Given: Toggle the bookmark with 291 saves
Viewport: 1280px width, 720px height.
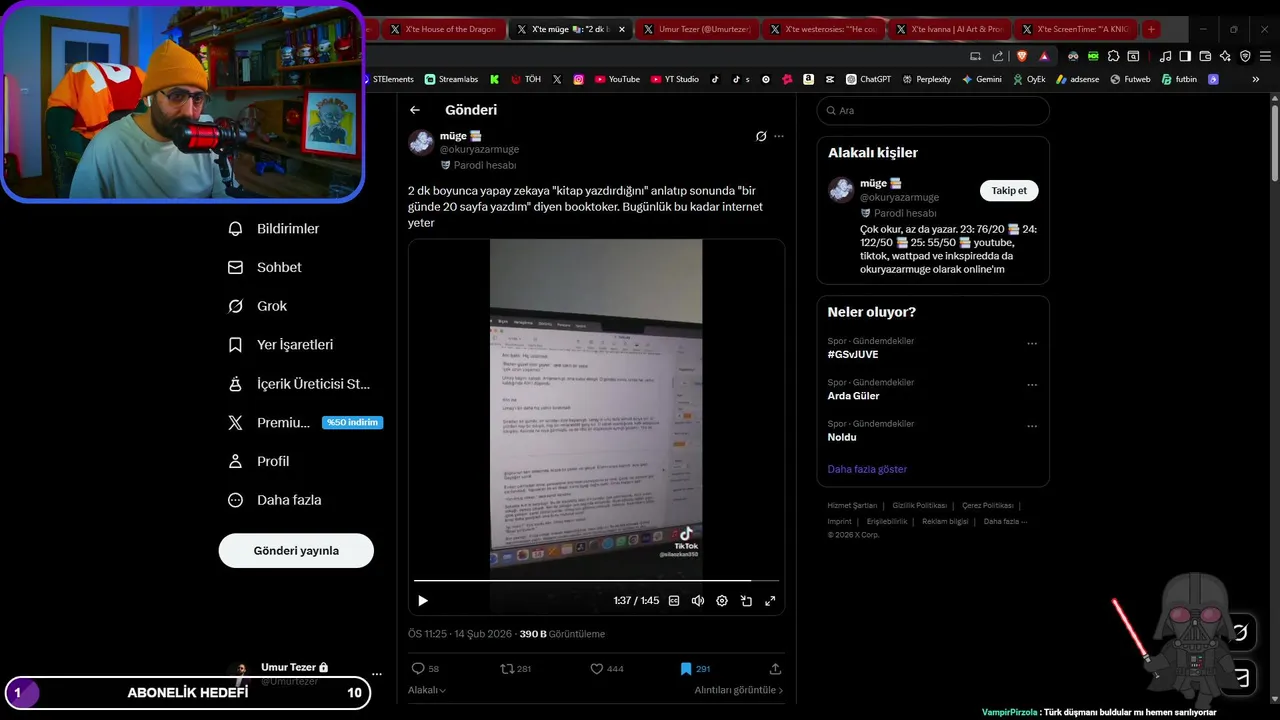Looking at the screenshot, I should pos(695,669).
